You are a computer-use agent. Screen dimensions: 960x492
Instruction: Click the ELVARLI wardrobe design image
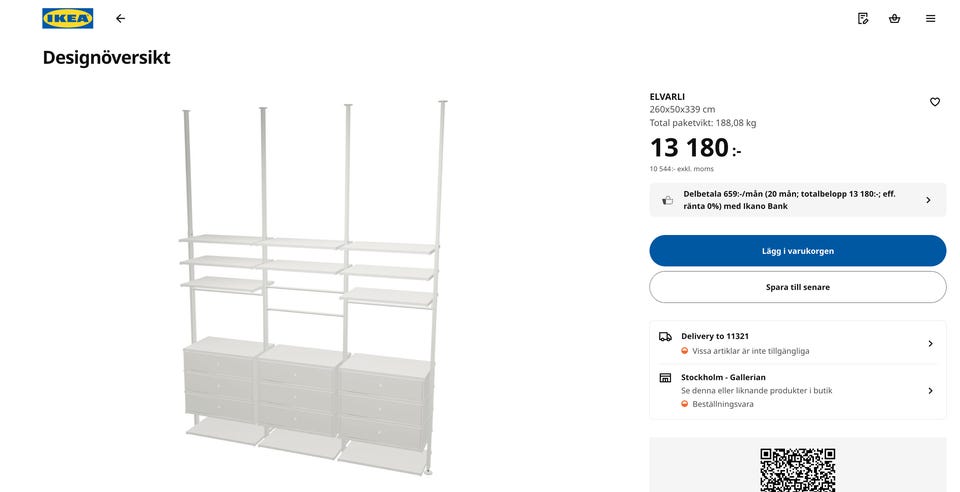312,290
